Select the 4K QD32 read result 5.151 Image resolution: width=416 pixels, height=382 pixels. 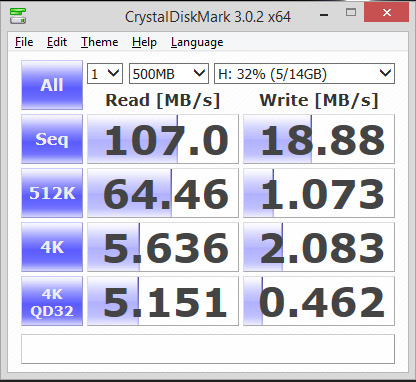(x=163, y=301)
